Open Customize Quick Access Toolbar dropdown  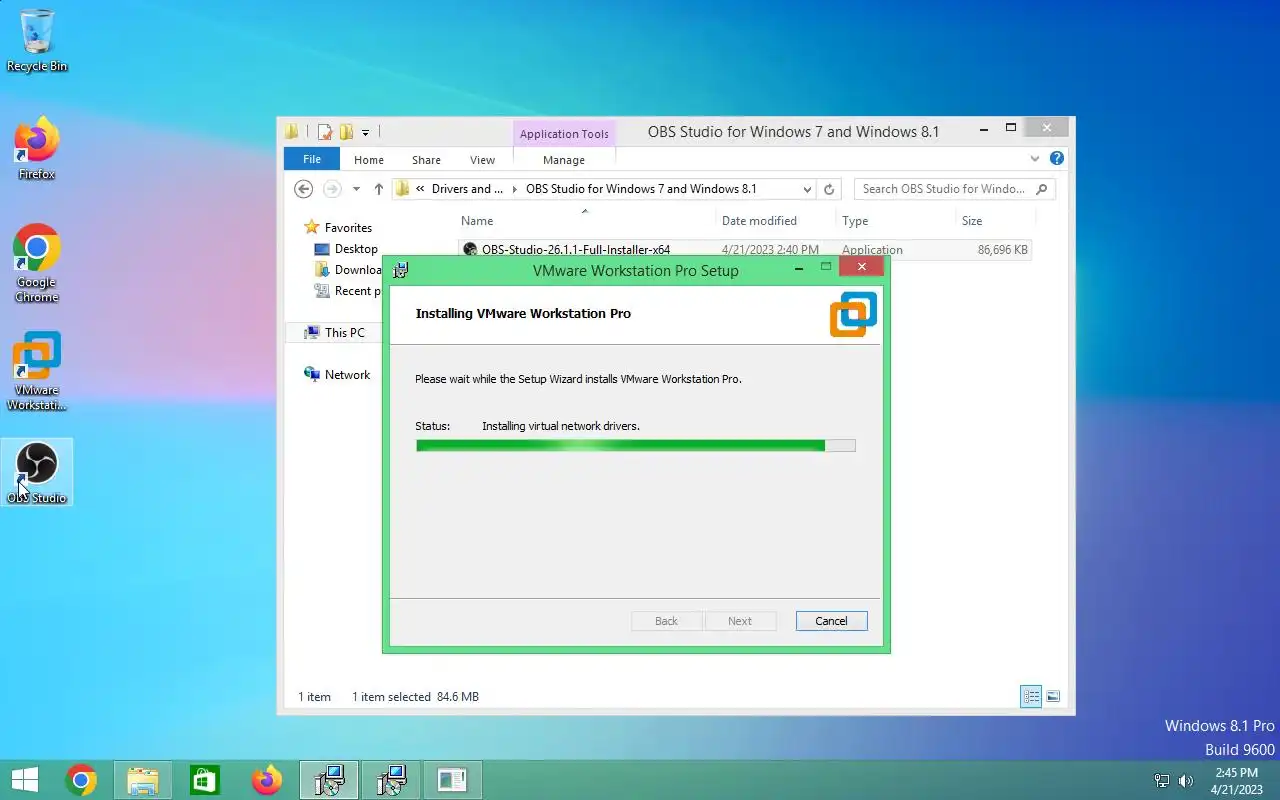(365, 132)
